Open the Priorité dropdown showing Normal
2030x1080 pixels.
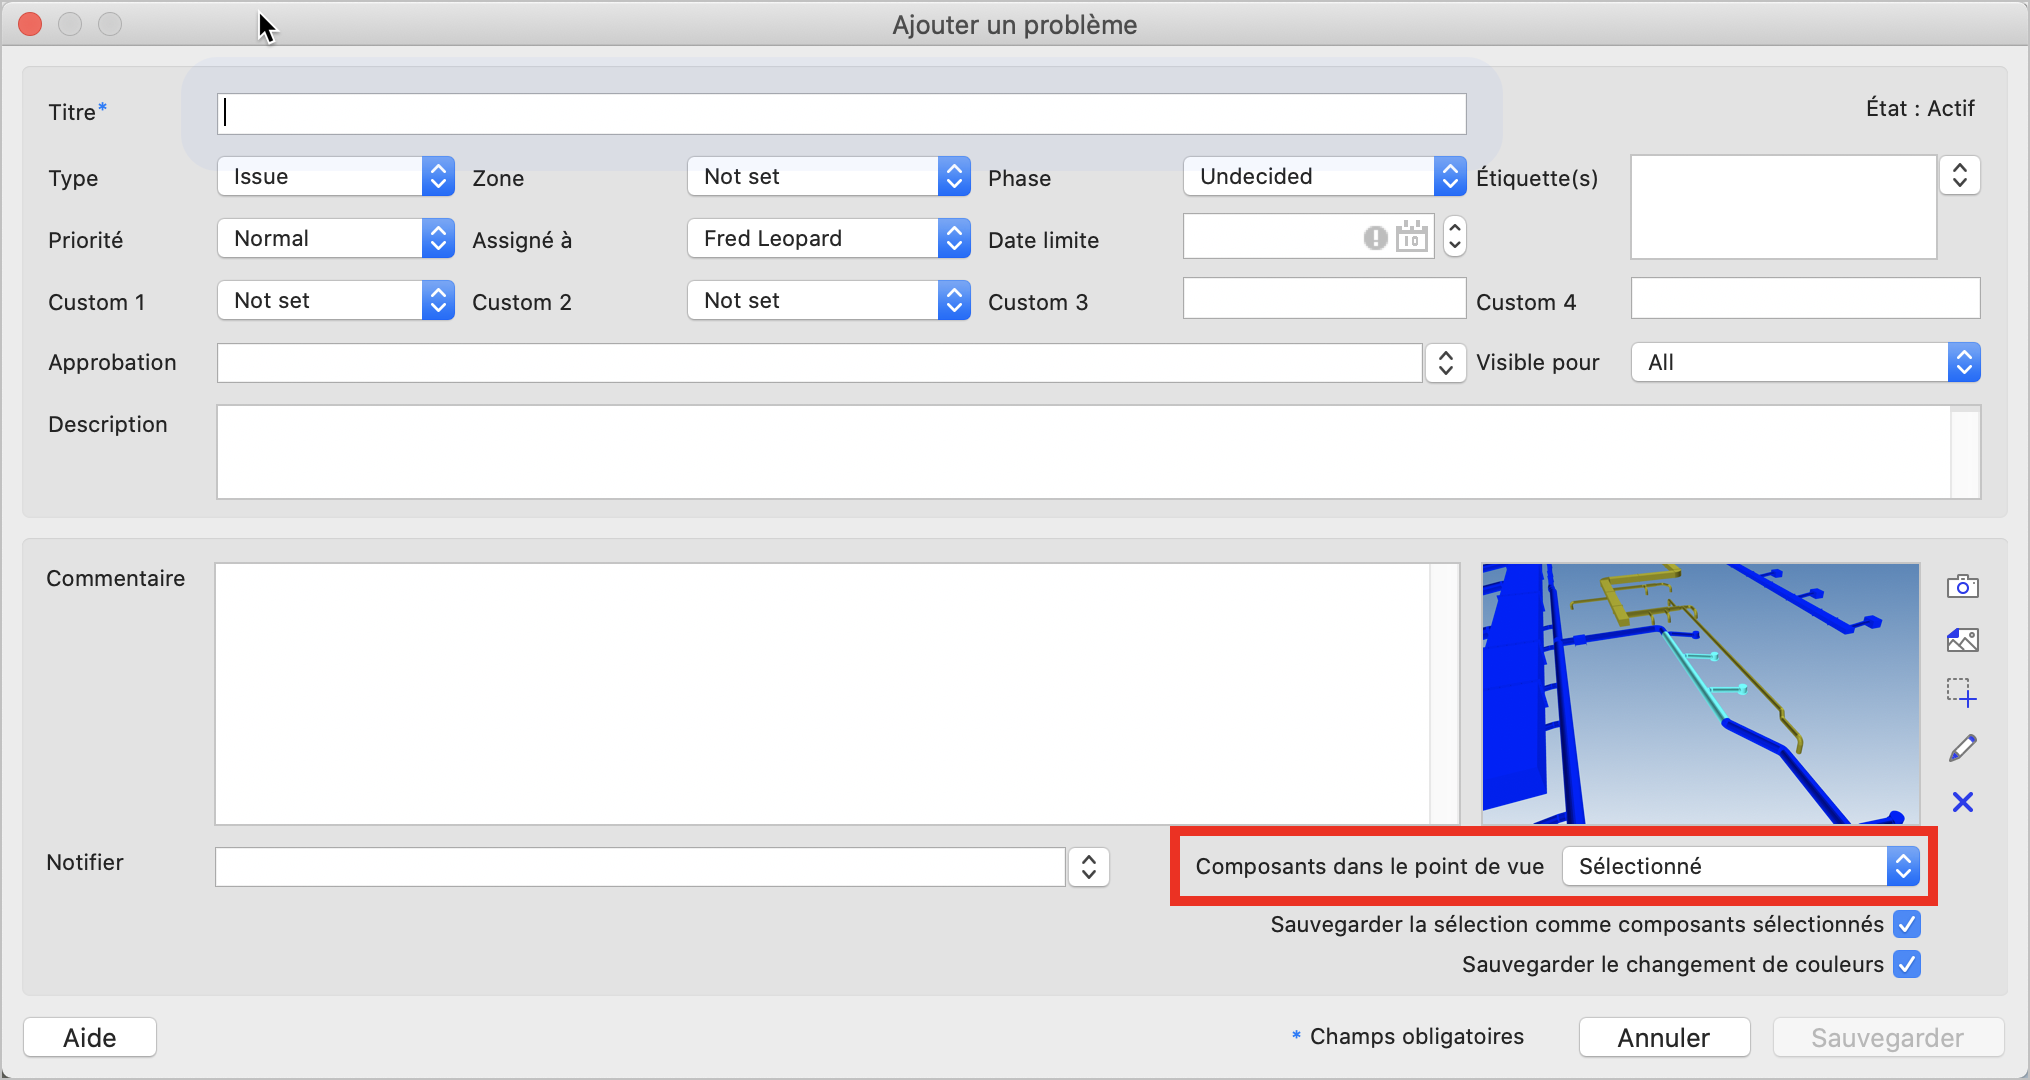click(x=336, y=238)
